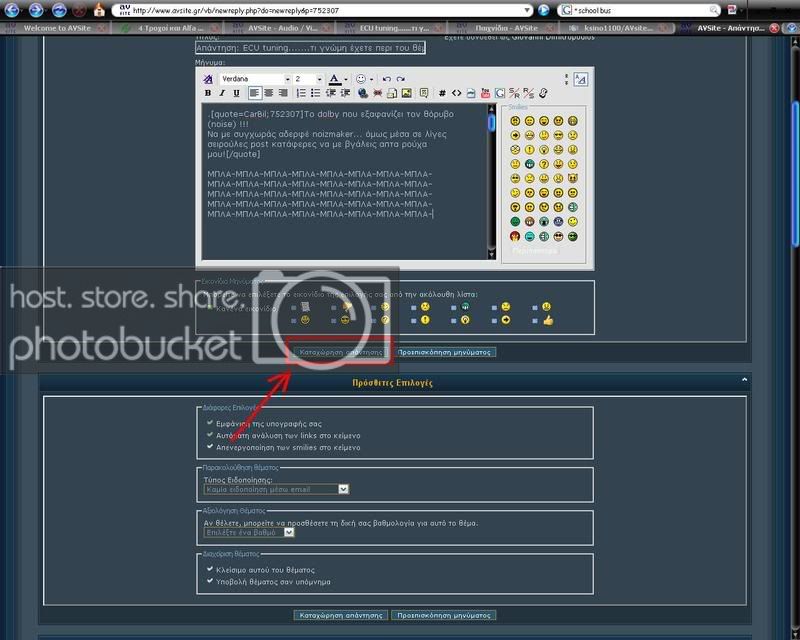Switch to 'AVSite - Audio / Vi...' tab
The image size is (800, 640).
click(x=280, y=28)
